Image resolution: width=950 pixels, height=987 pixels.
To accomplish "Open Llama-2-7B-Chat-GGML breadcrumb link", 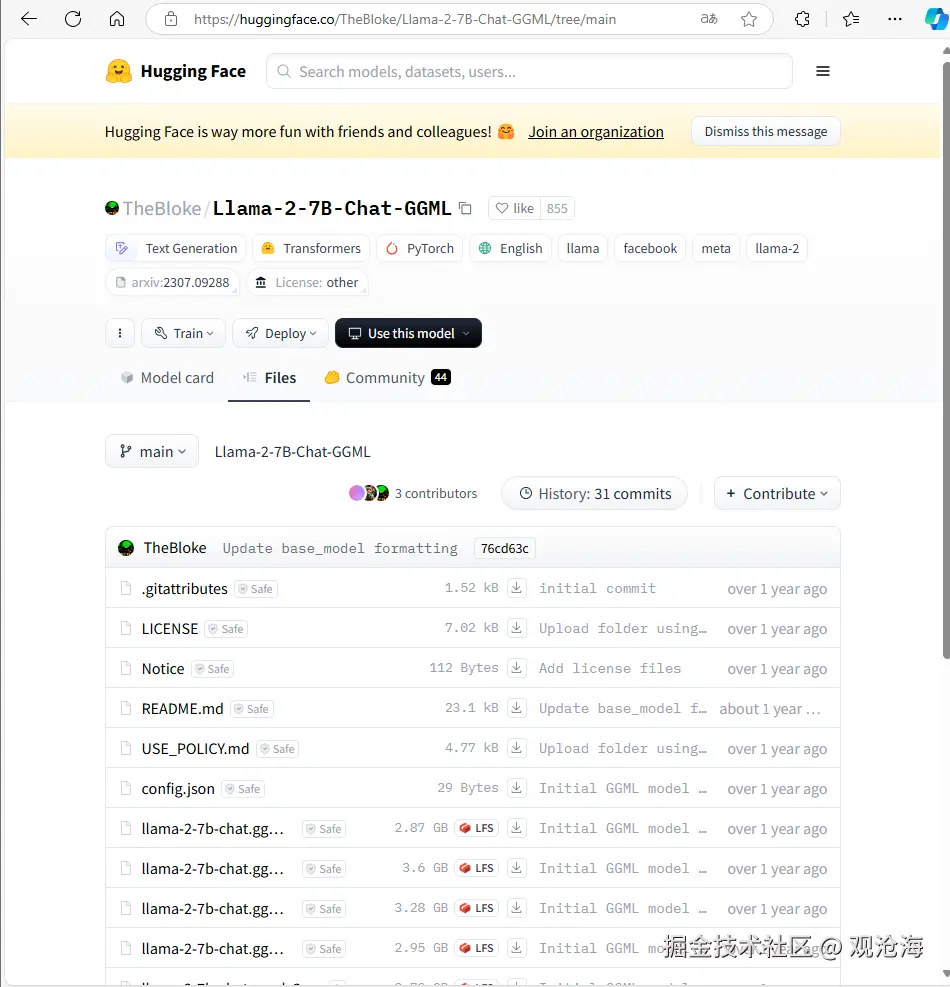I will tap(292, 451).
